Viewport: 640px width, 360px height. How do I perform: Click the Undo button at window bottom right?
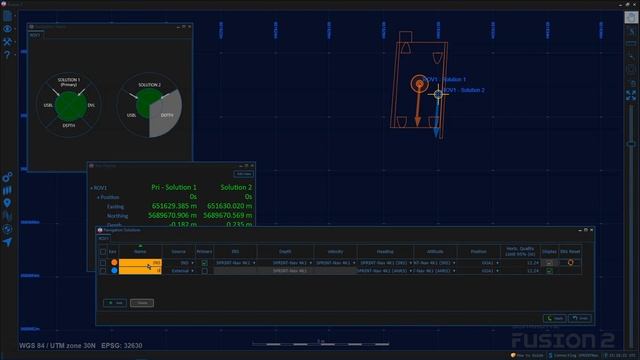(x=580, y=318)
